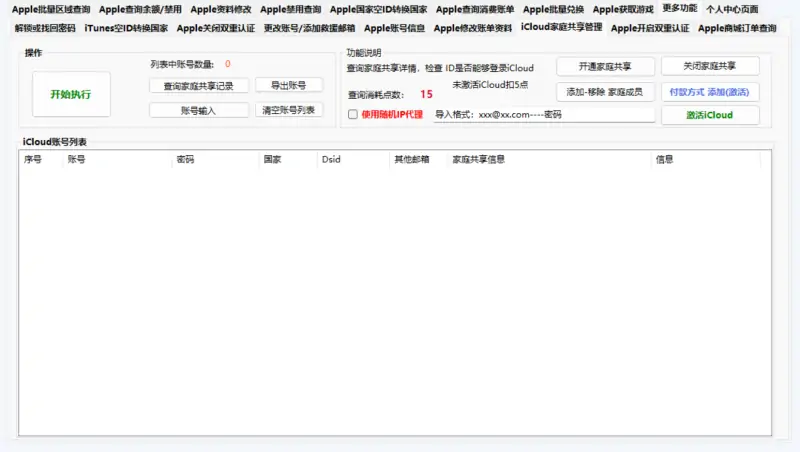Clear the list with 清空账号列表

coord(289,110)
